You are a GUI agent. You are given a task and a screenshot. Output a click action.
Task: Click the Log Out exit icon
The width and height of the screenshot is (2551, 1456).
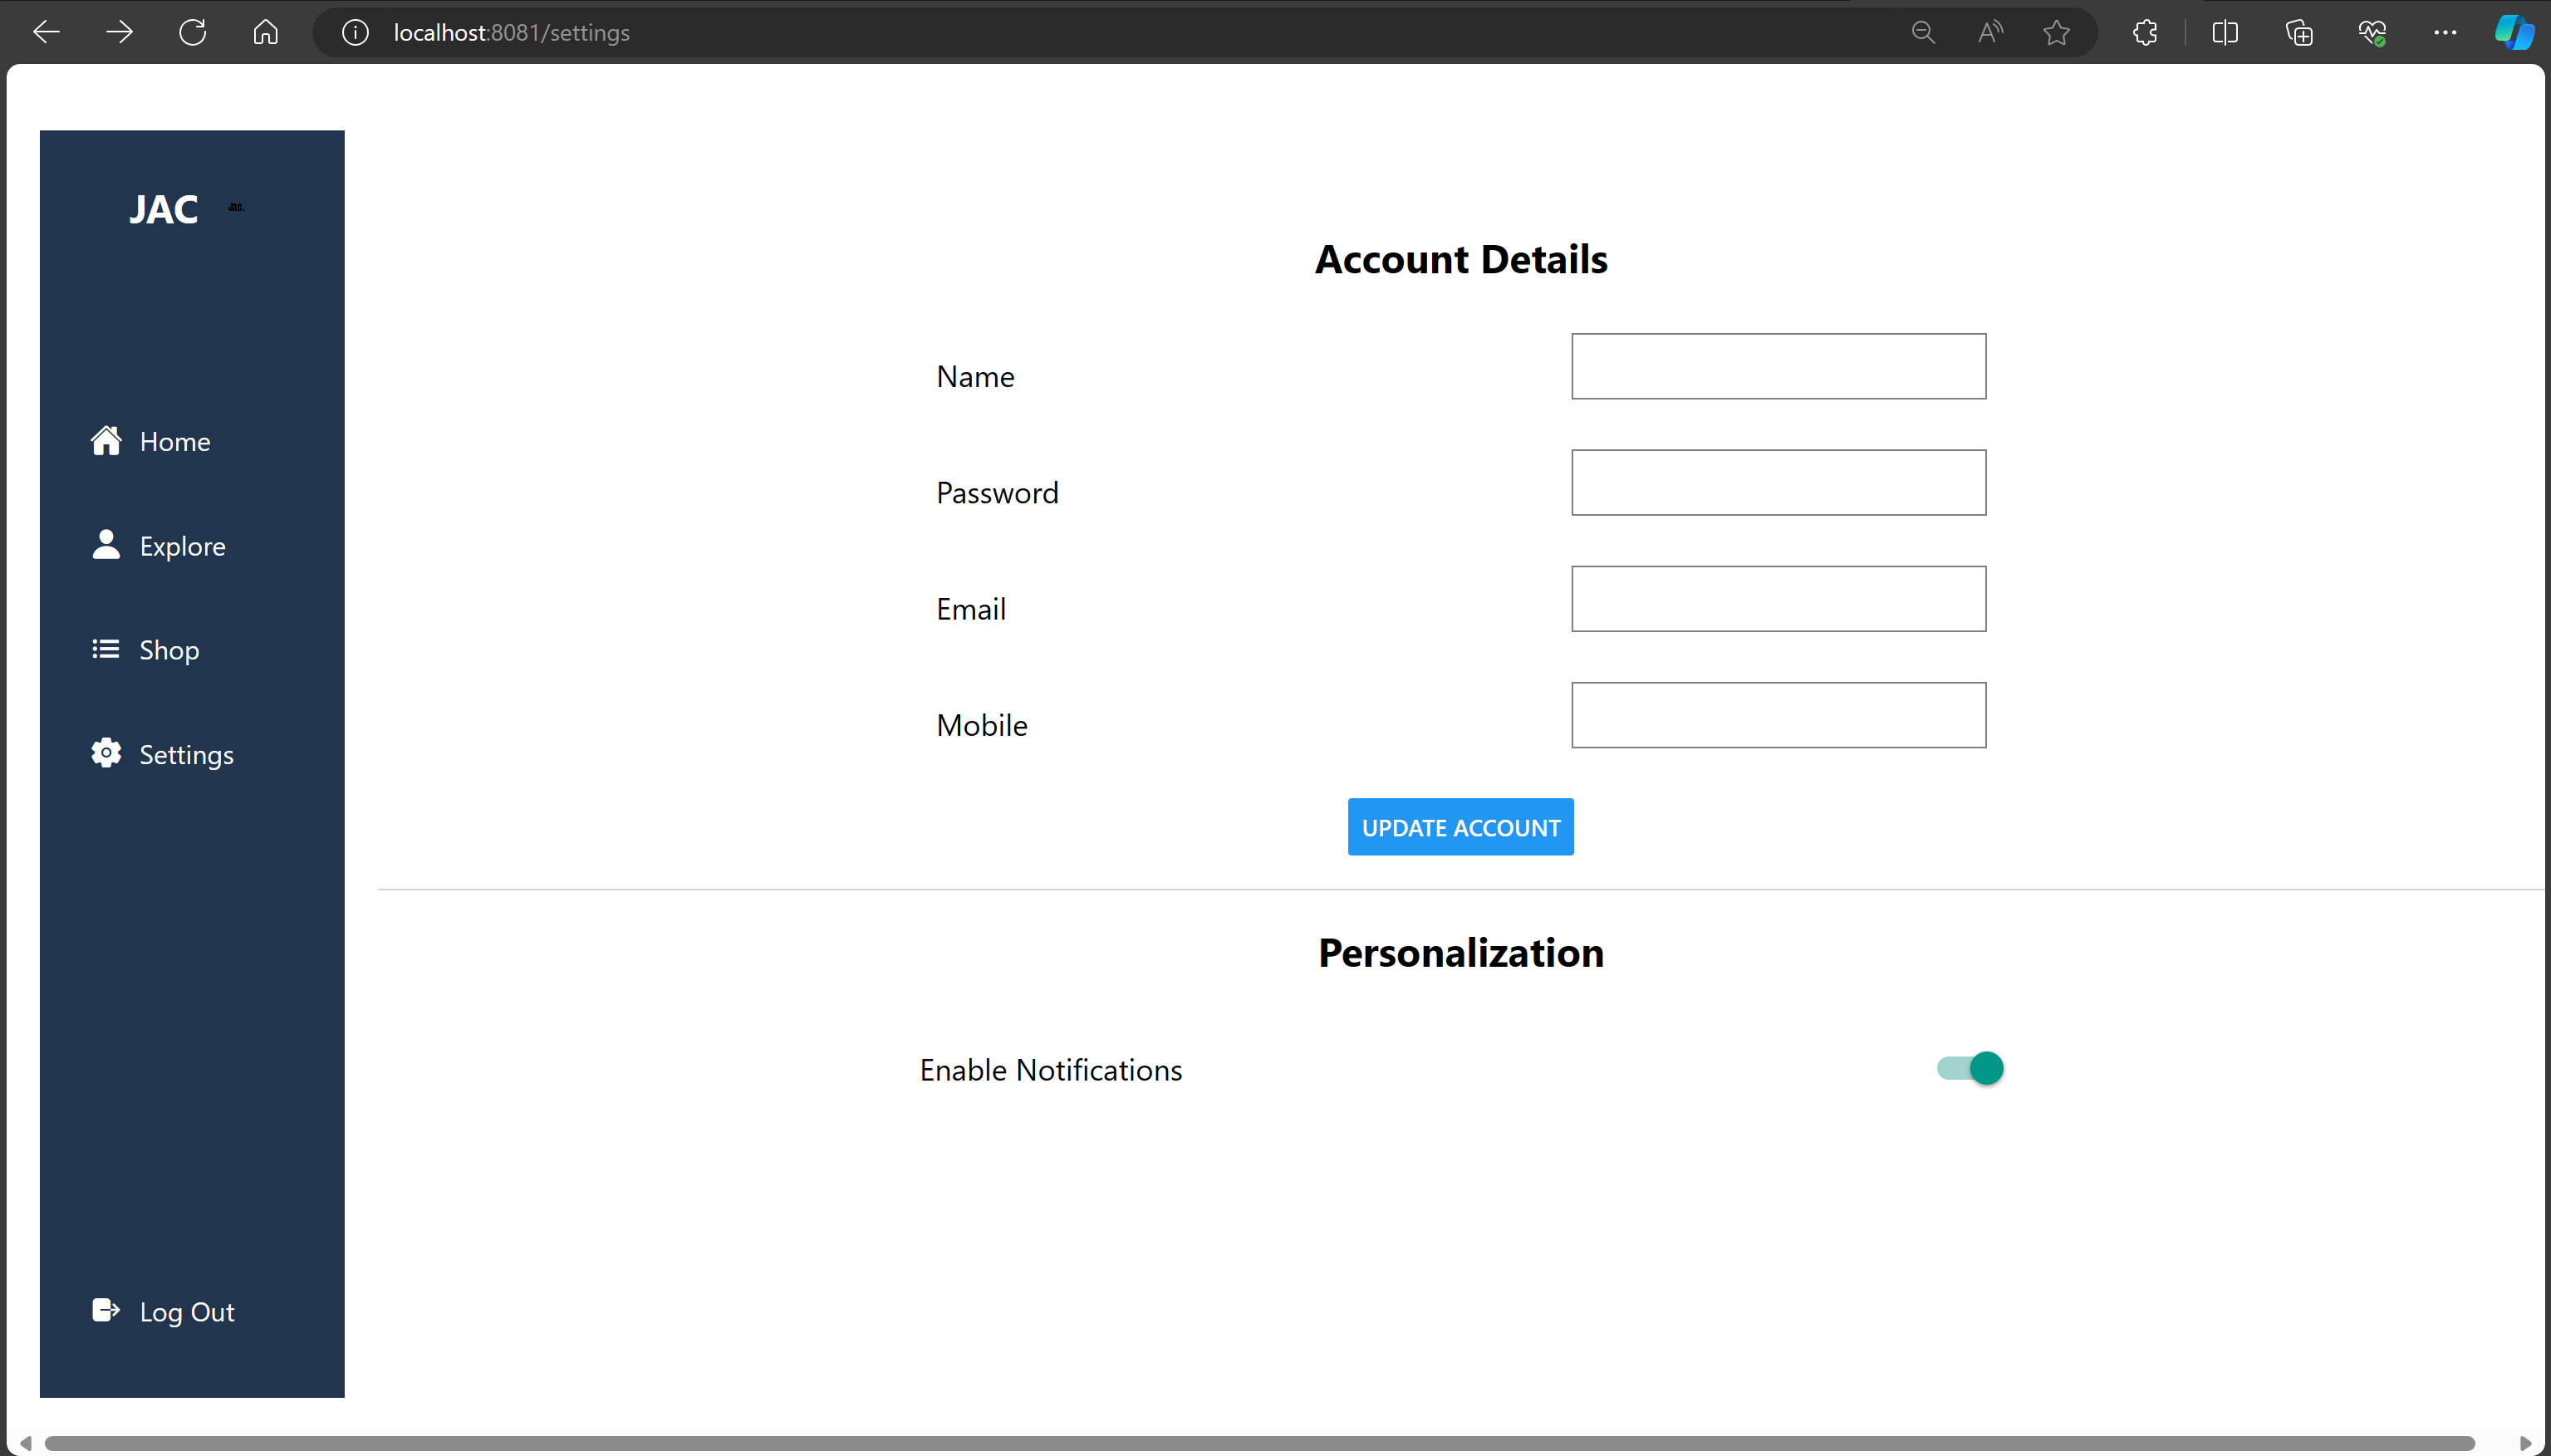[106, 1310]
